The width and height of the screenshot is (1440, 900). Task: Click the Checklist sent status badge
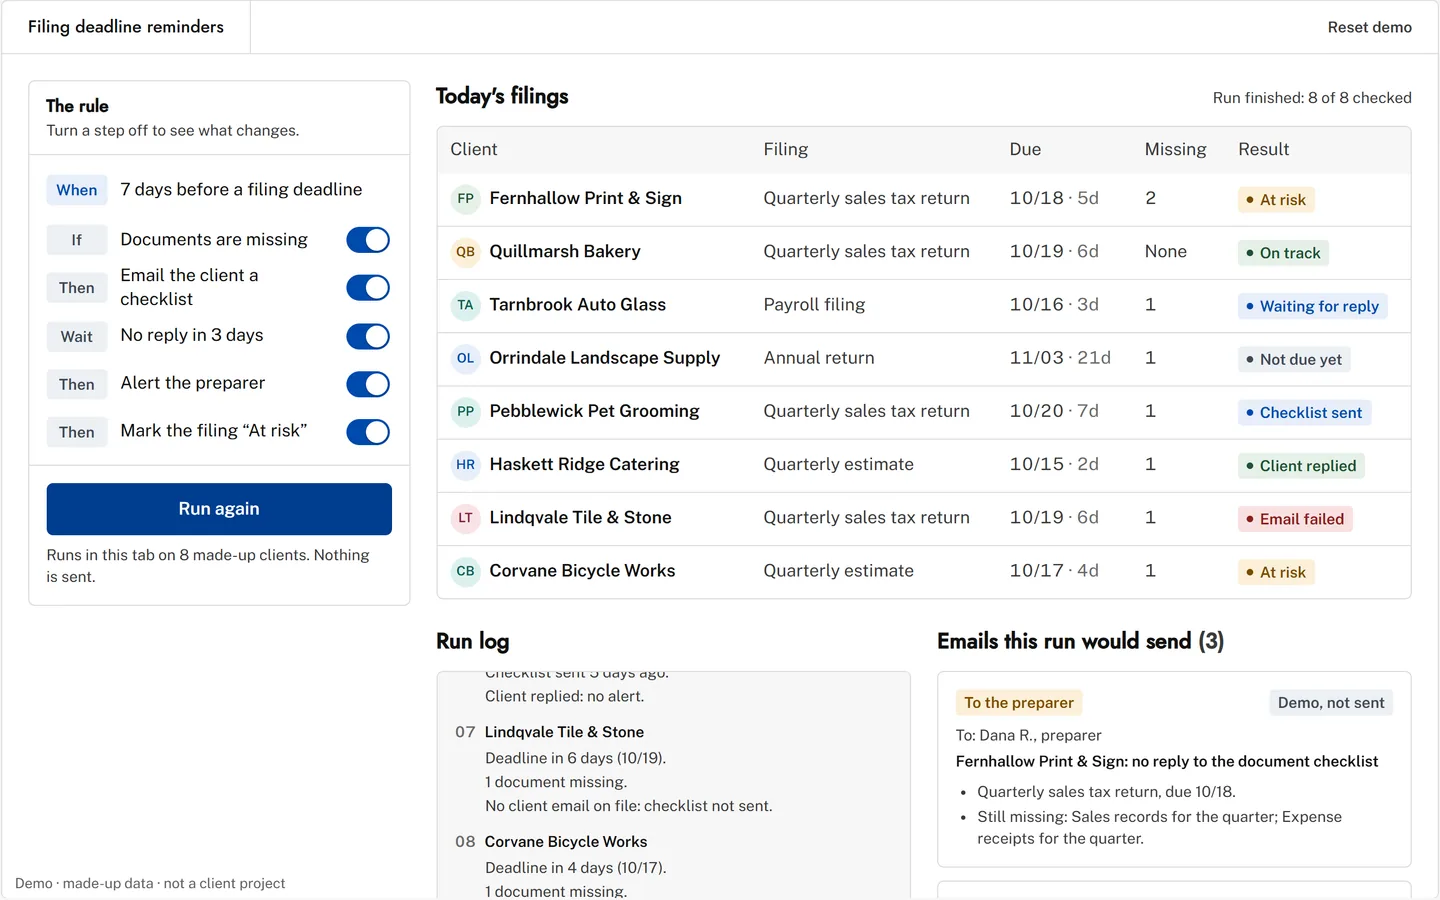pos(1304,412)
